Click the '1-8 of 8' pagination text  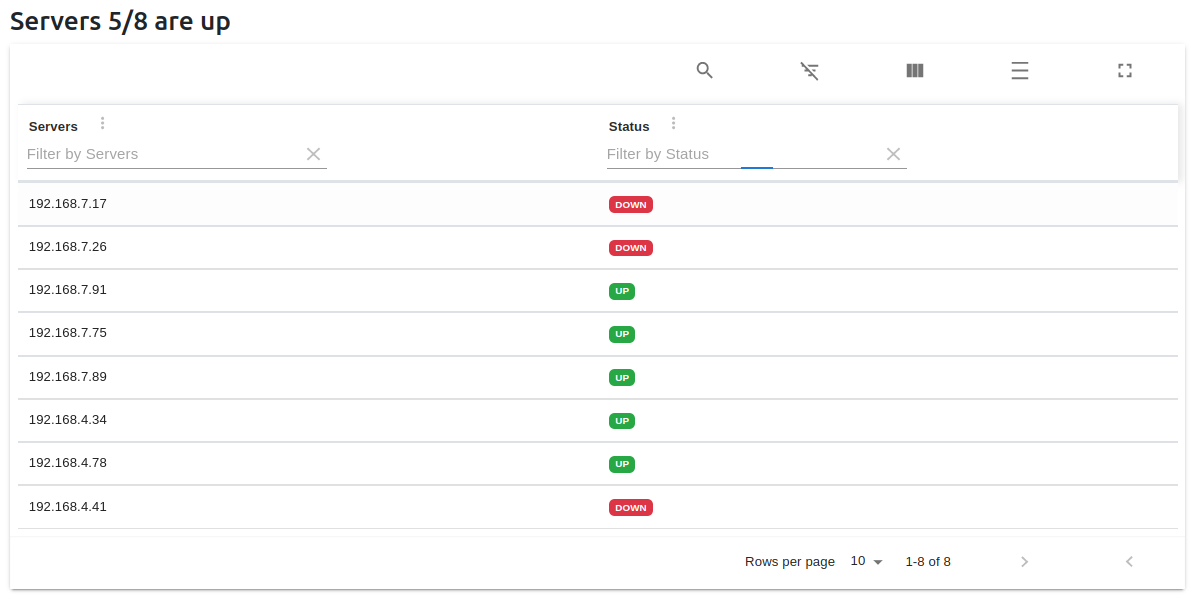[x=928, y=562]
